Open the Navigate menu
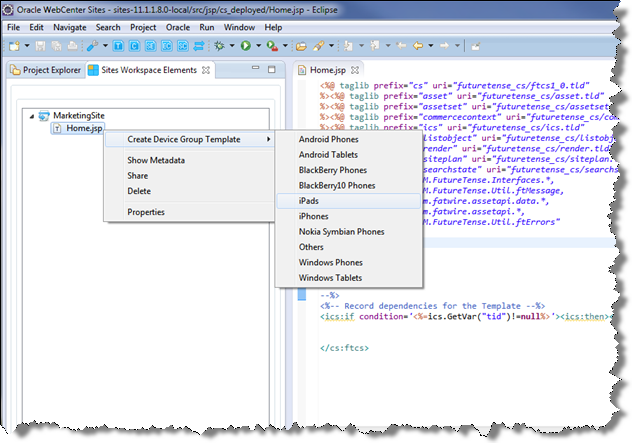632x443 pixels. (x=70, y=27)
